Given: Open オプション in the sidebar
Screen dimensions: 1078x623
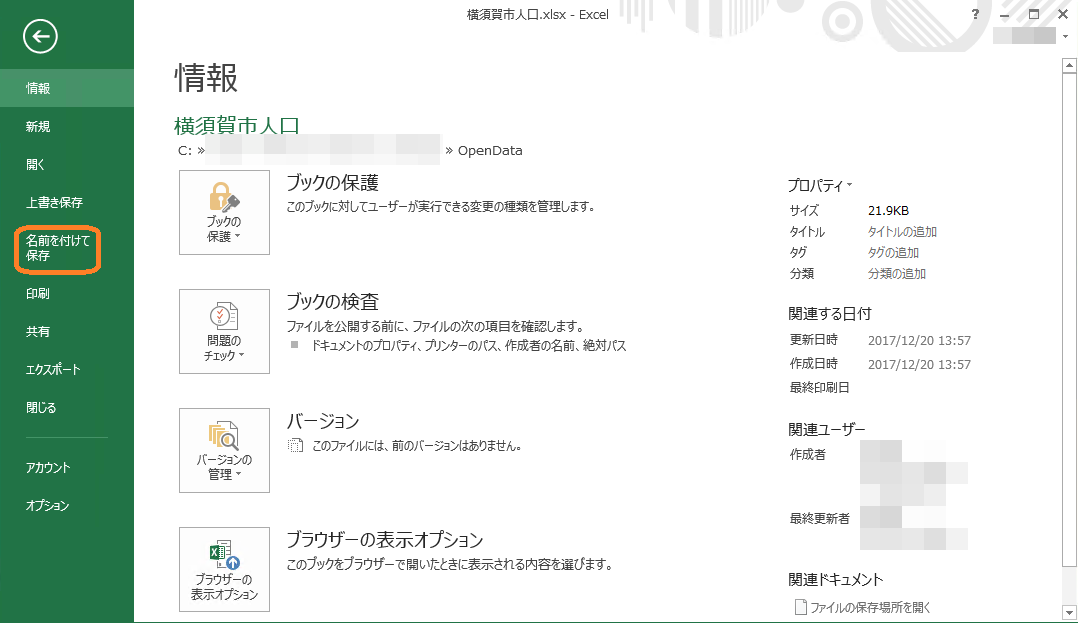Looking at the screenshot, I should tap(48, 506).
